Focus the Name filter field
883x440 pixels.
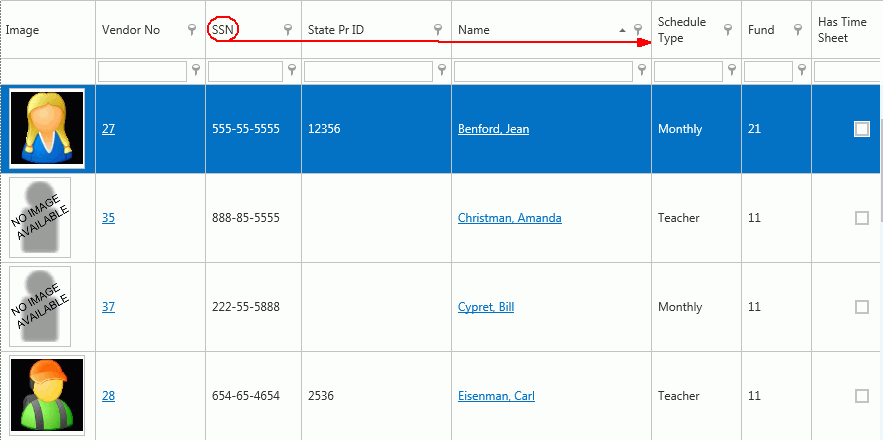pyautogui.click(x=543, y=72)
